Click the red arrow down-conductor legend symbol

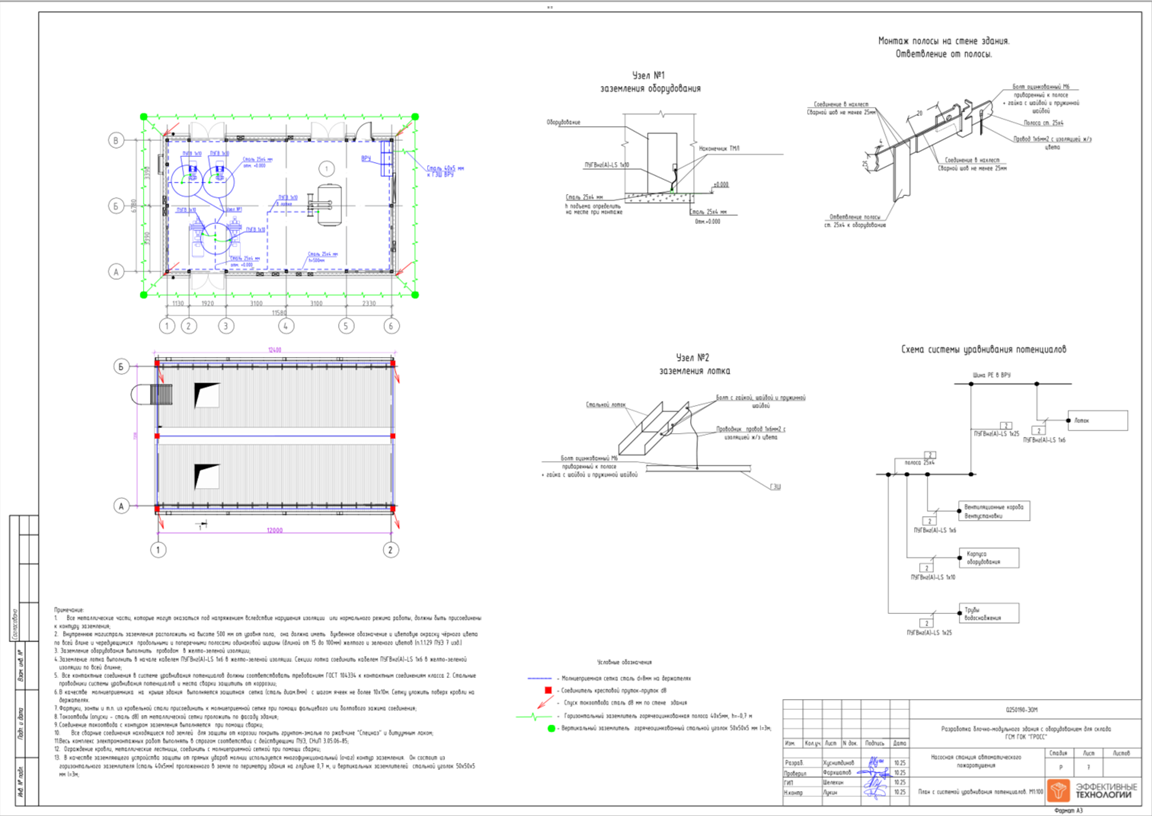[x=544, y=703]
